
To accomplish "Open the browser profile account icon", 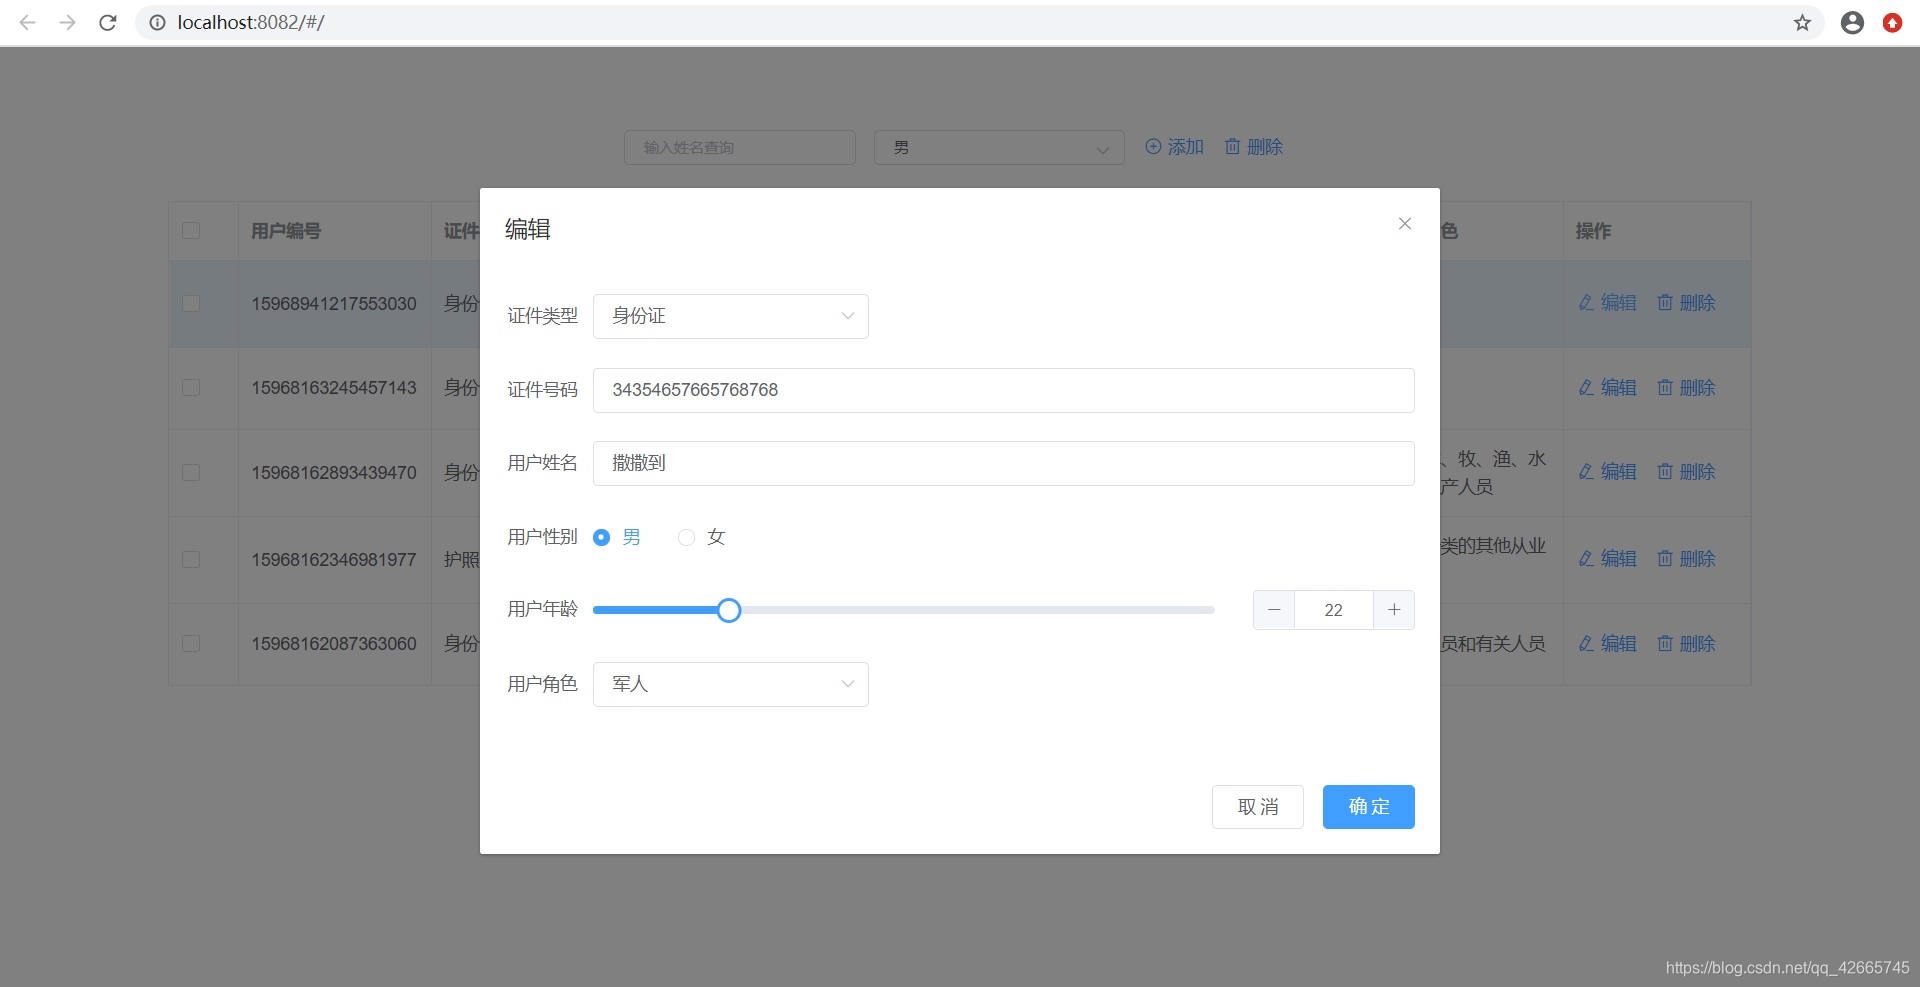I will pyautogui.click(x=1852, y=22).
